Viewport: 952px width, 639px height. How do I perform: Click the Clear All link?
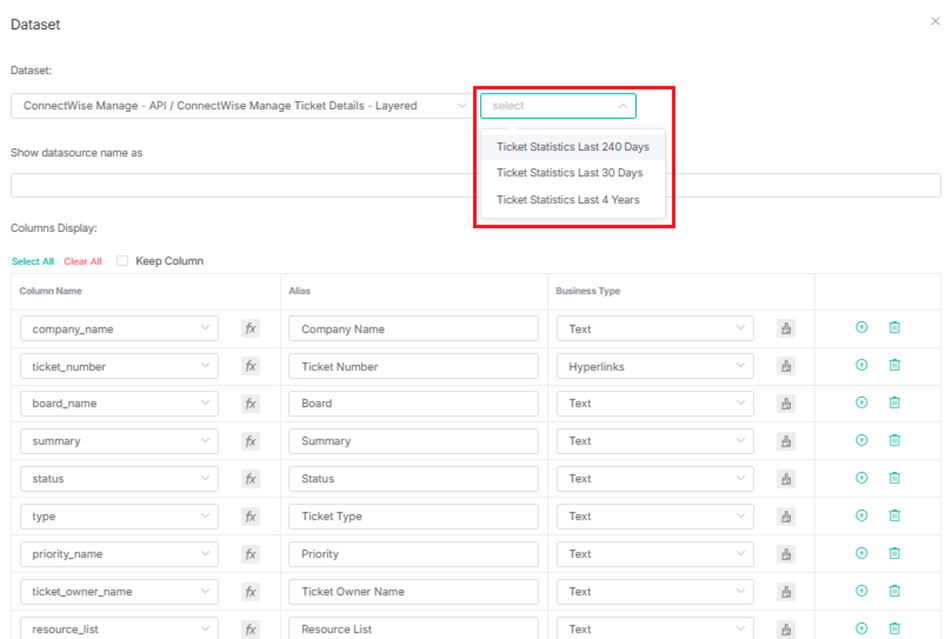click(83, 261)
